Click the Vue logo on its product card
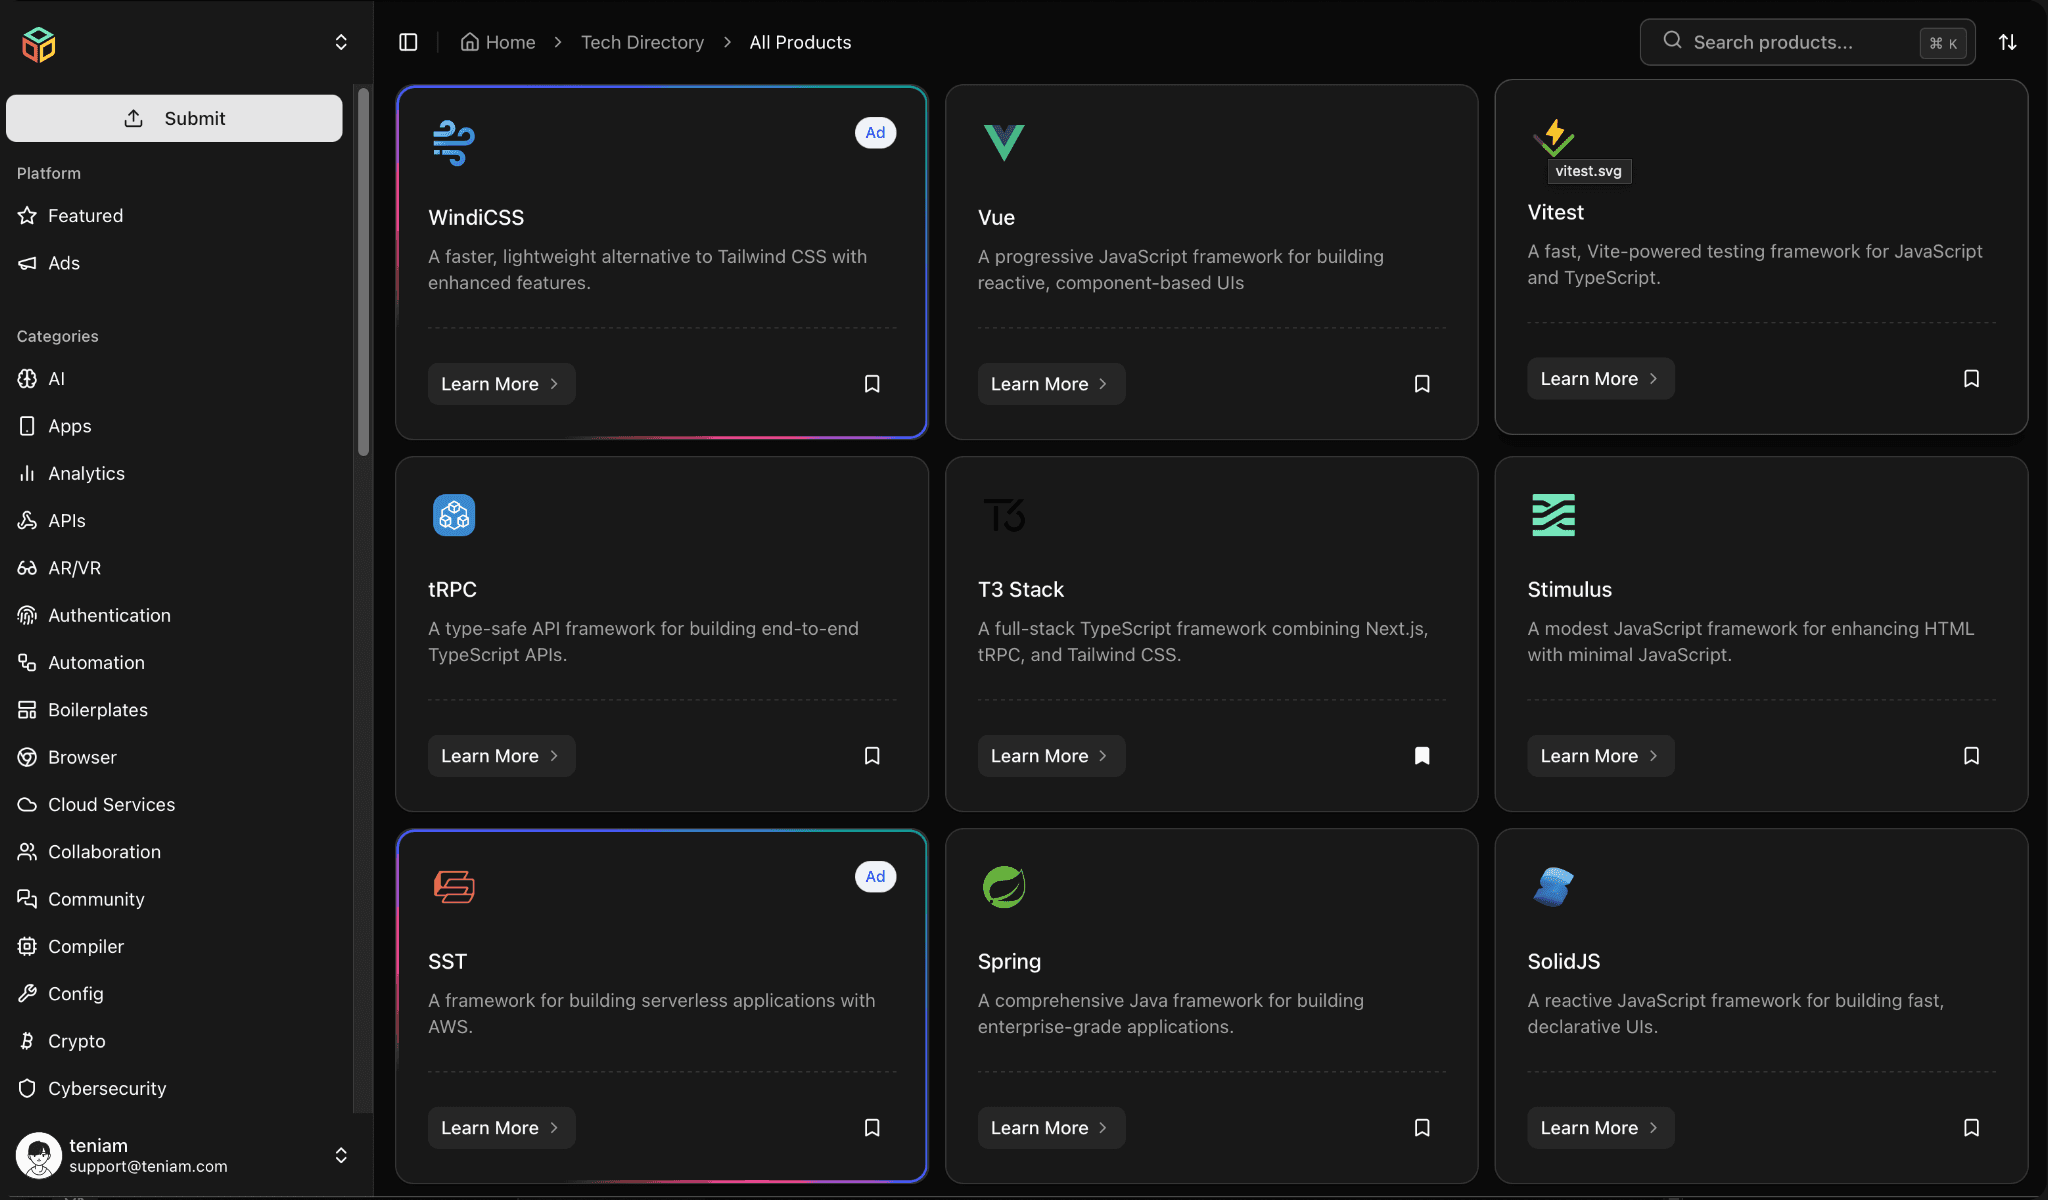 click(x=1005, y=142)
